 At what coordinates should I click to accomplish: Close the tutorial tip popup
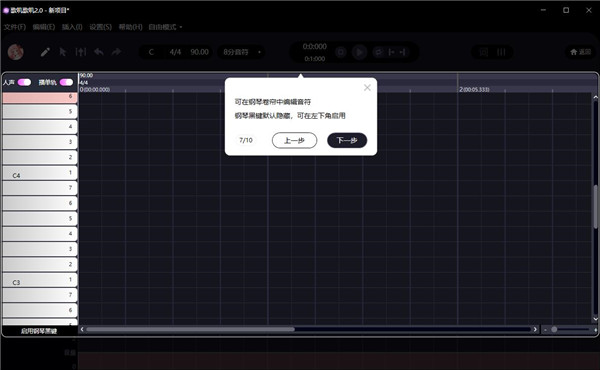(x=367, y=88)
